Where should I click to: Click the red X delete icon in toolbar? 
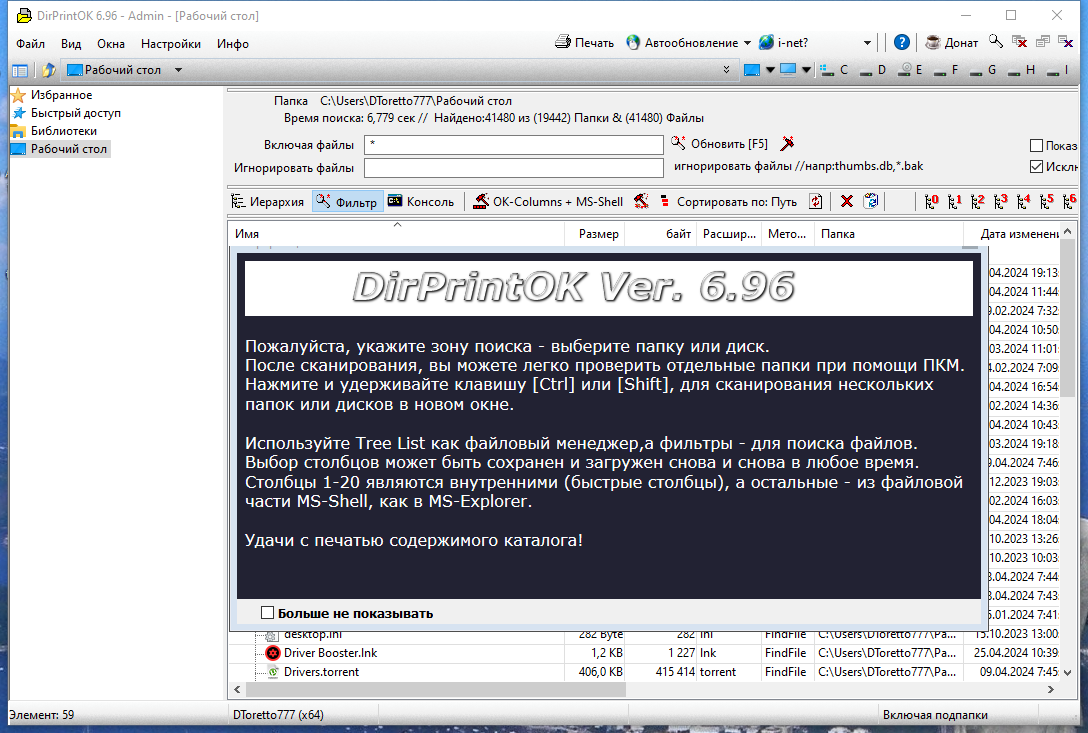(x=847, y=201)
